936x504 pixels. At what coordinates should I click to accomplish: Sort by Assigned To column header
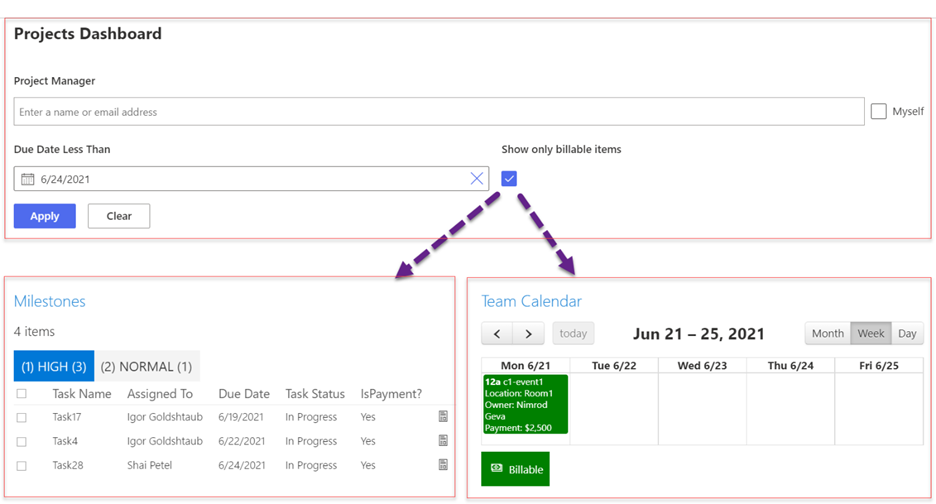(160, 394)
